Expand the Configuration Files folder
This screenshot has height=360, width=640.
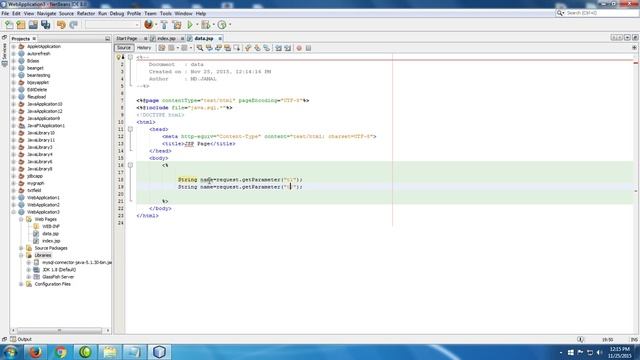[x=21, y=284]
